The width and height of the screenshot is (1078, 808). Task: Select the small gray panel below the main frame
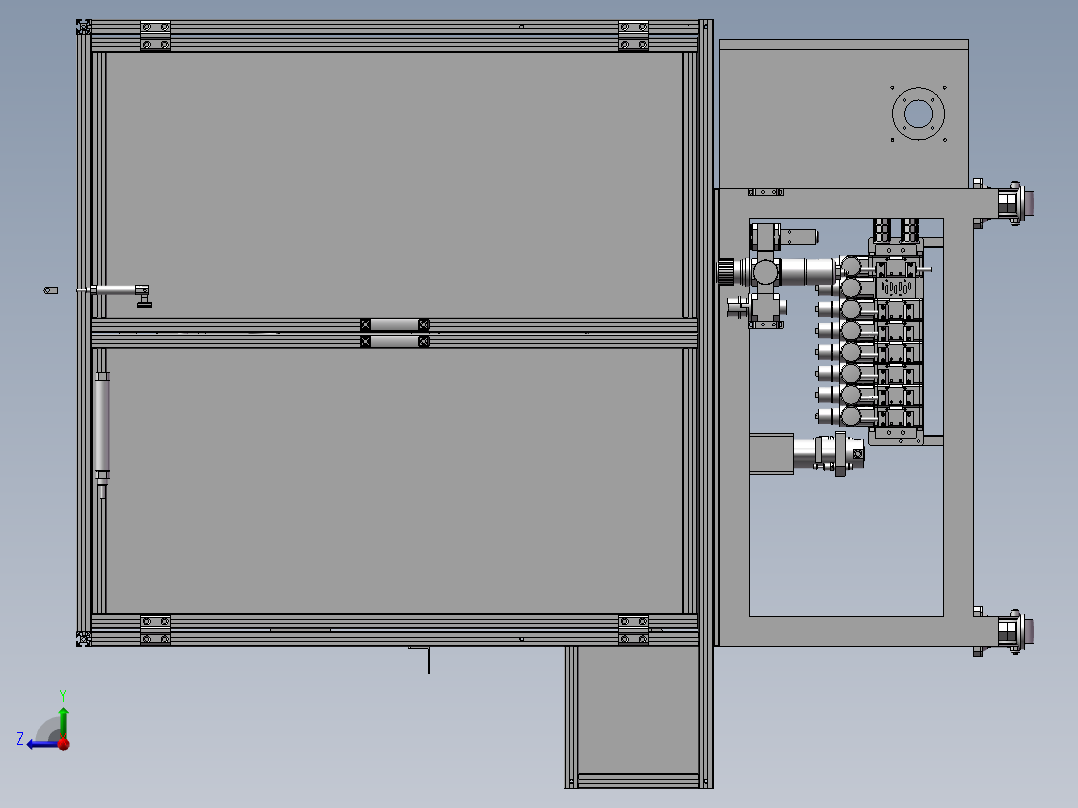coord(638,710)
